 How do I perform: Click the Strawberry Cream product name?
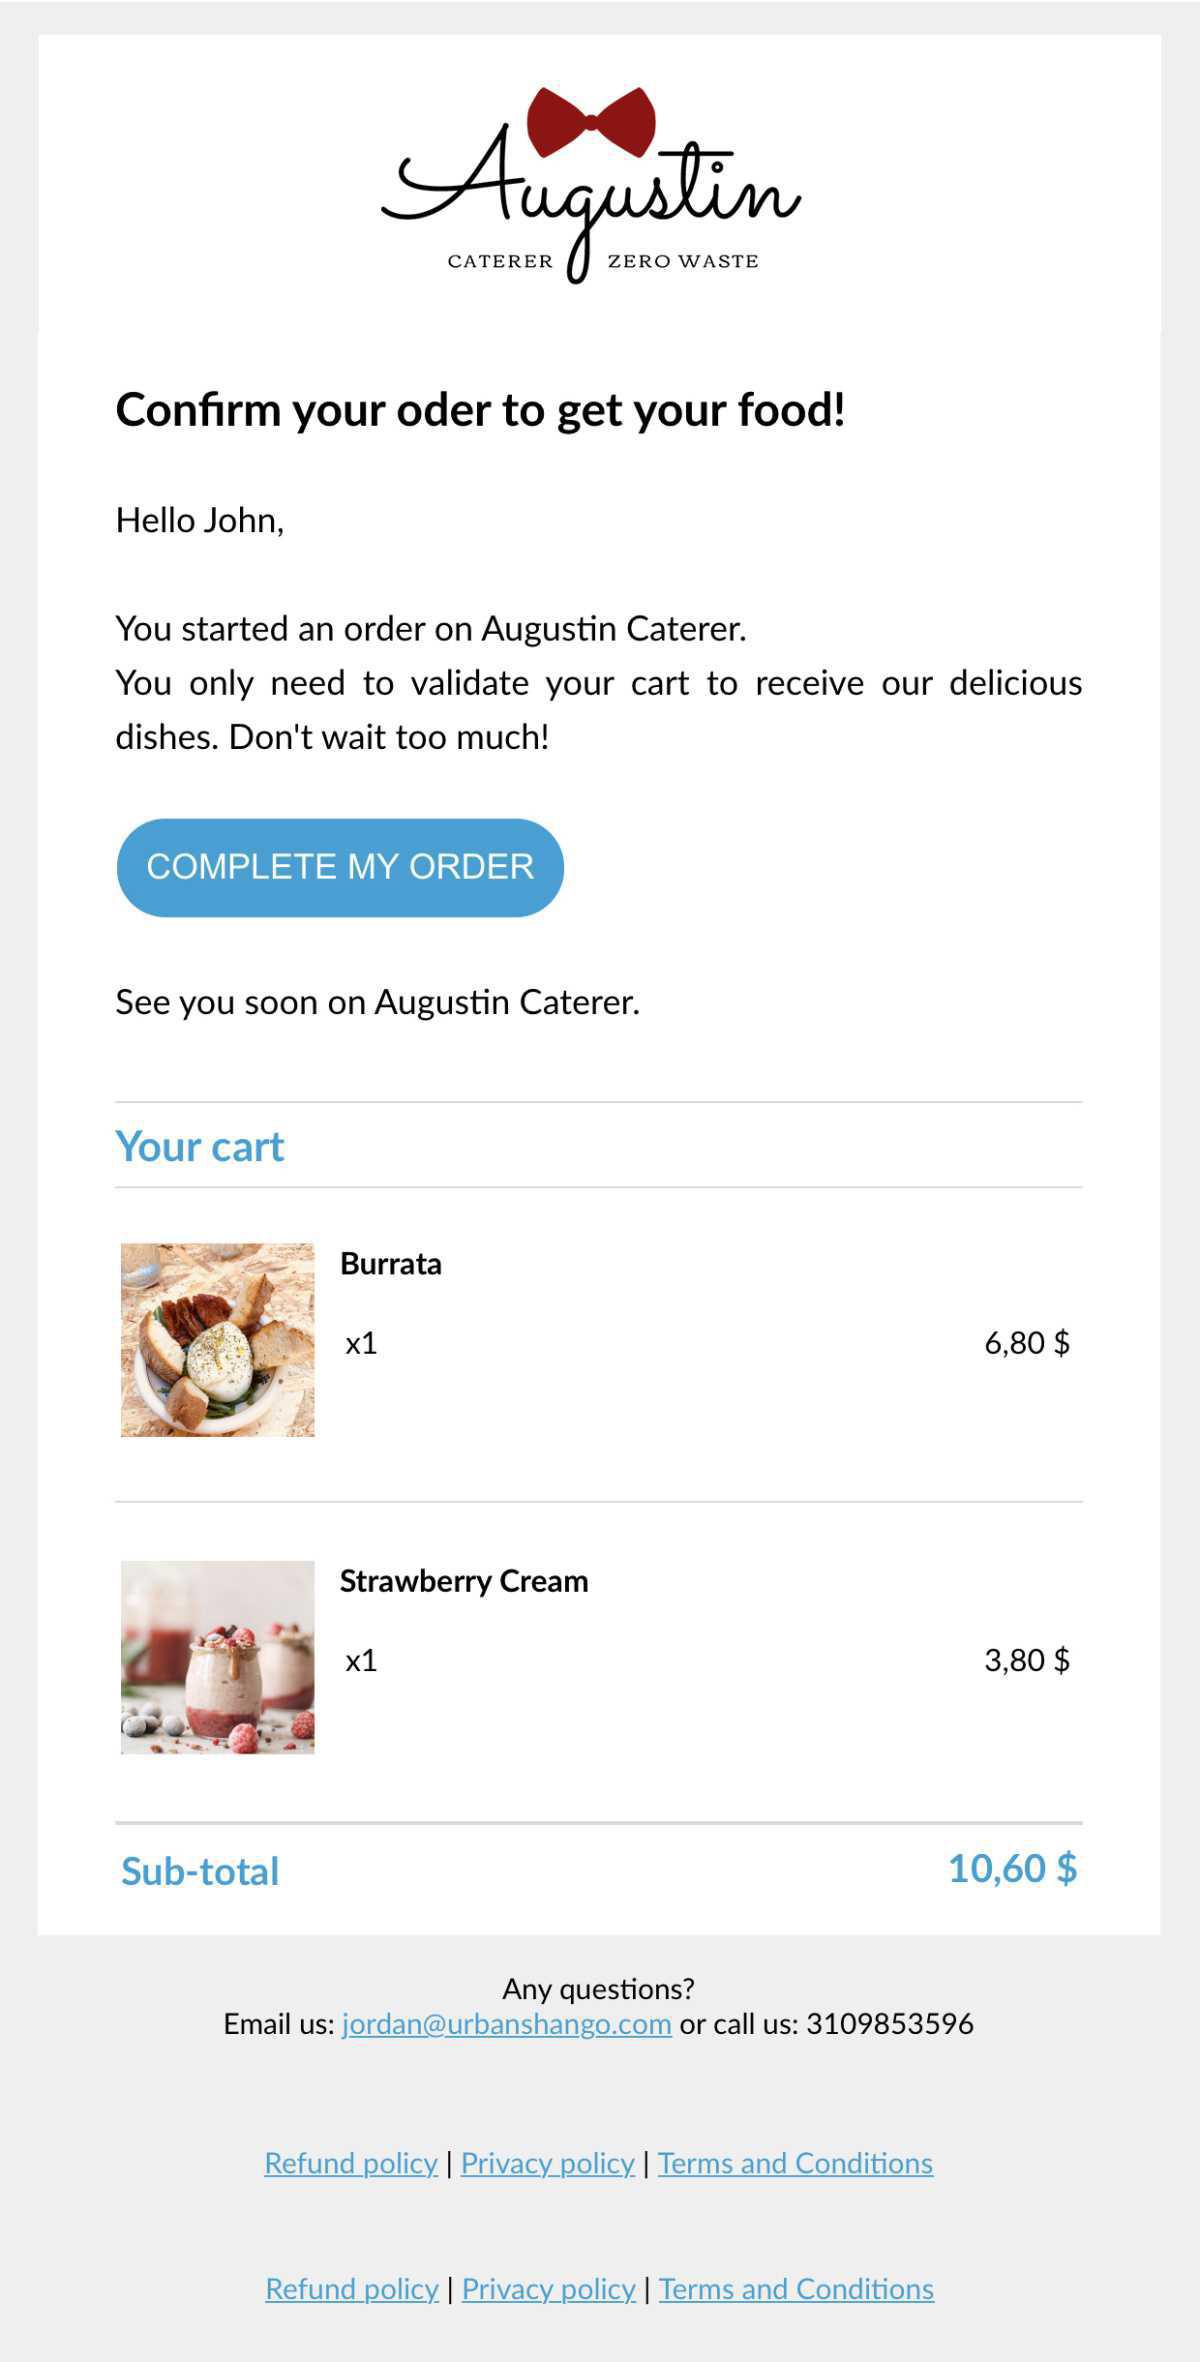(464, 1581)
